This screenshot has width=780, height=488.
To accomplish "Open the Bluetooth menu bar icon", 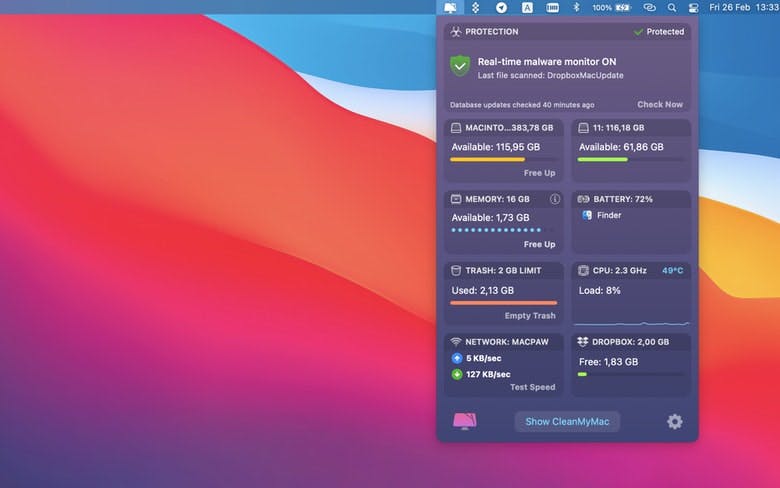I will [576, 7].
